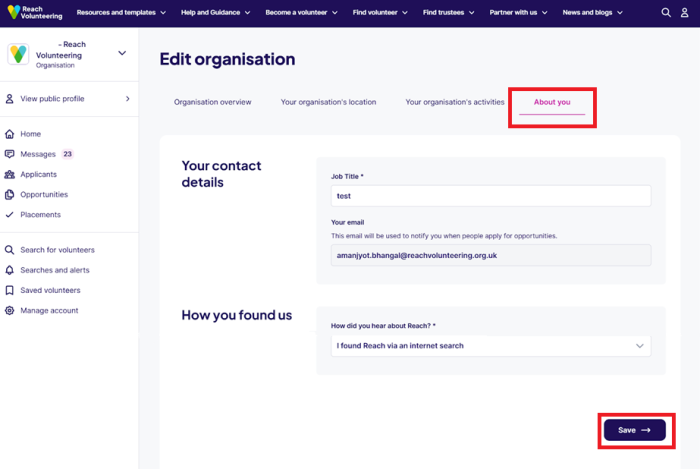700x469 pixels.
Task: Click the Manage account gear icon
Action: coord(9,311)
